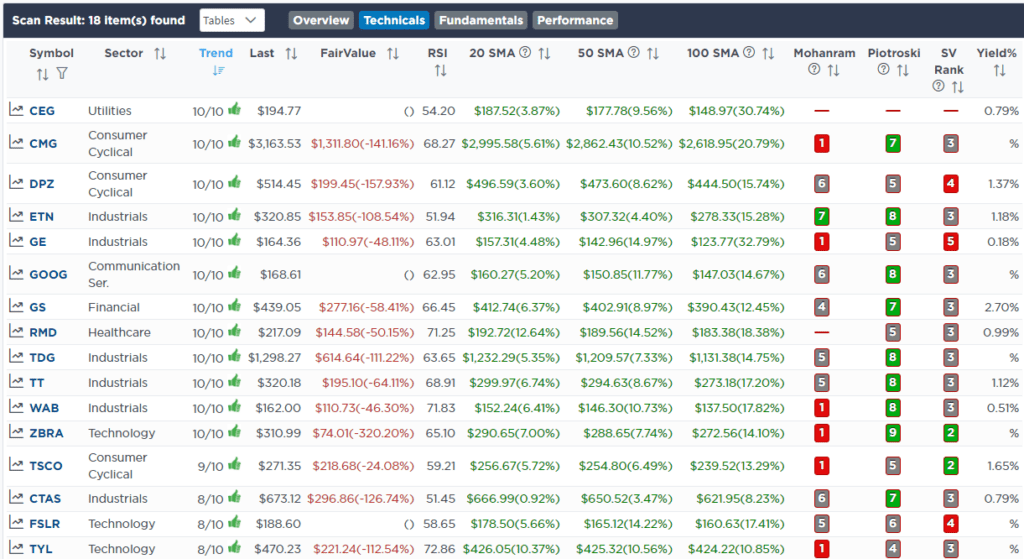This screenshot has width=1024, height=559.
Task: Open the TSCO symbol link
Action: point(46,466)
